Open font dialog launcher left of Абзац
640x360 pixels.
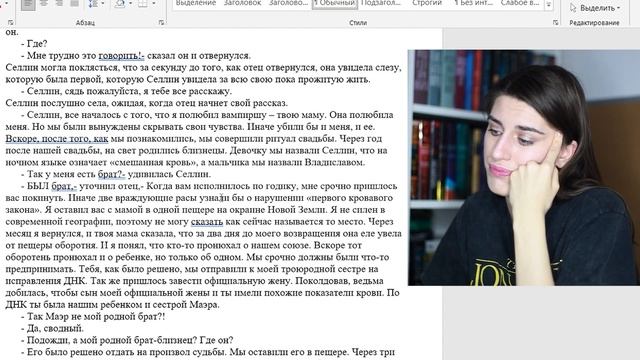(10, 22)
